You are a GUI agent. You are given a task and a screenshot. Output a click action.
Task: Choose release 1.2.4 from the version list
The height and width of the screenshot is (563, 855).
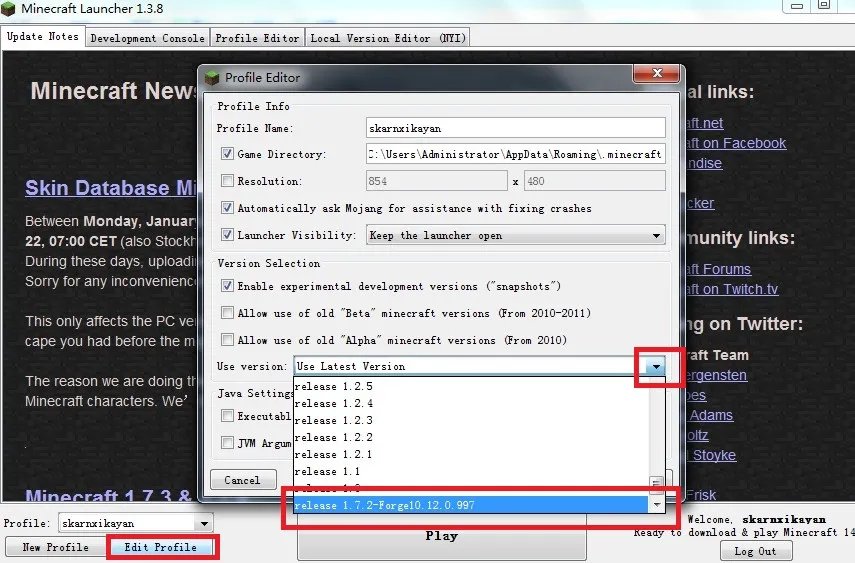[x=471, y=403]
